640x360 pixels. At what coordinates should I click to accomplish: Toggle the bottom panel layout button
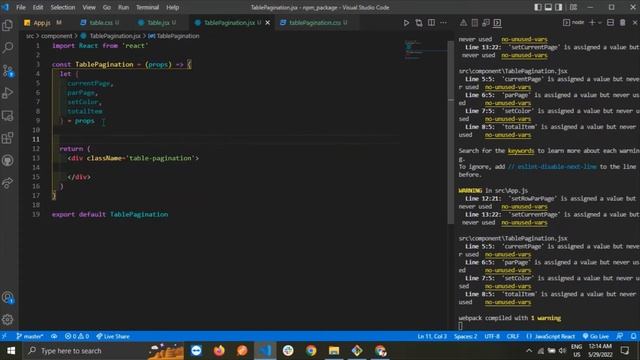coord(548,7)
